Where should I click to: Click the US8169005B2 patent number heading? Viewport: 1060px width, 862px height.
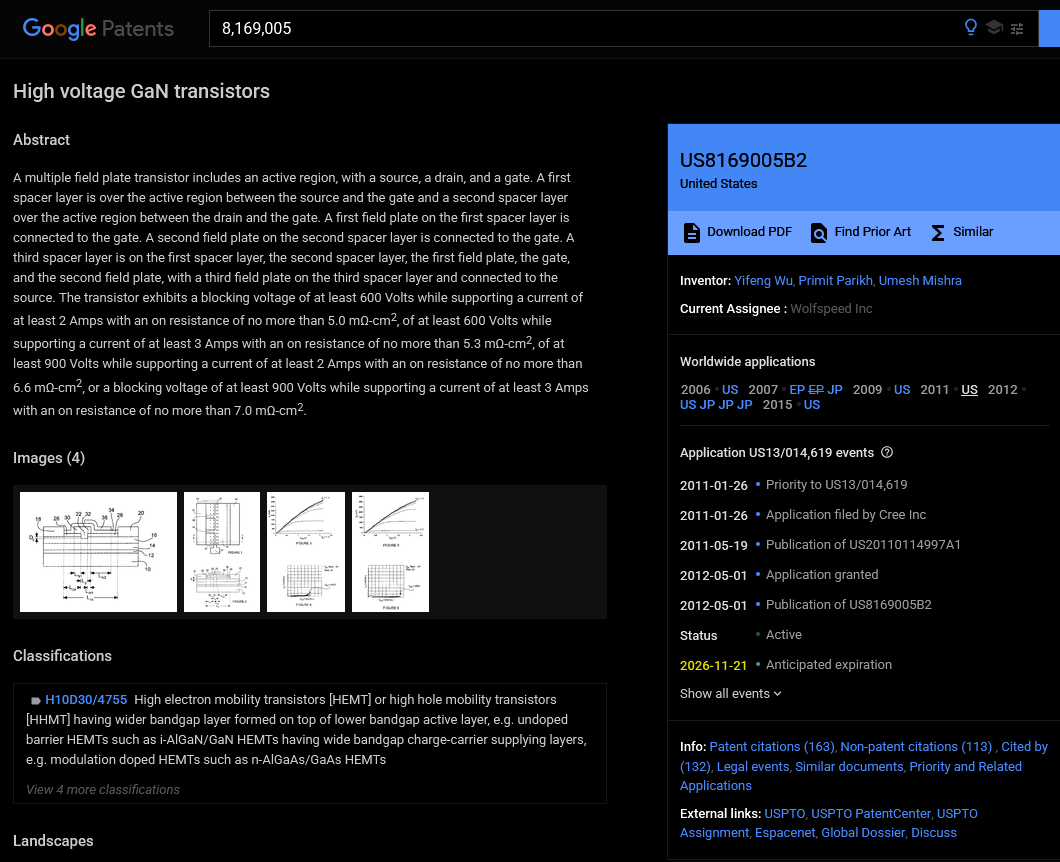click(x=743, y=160)
